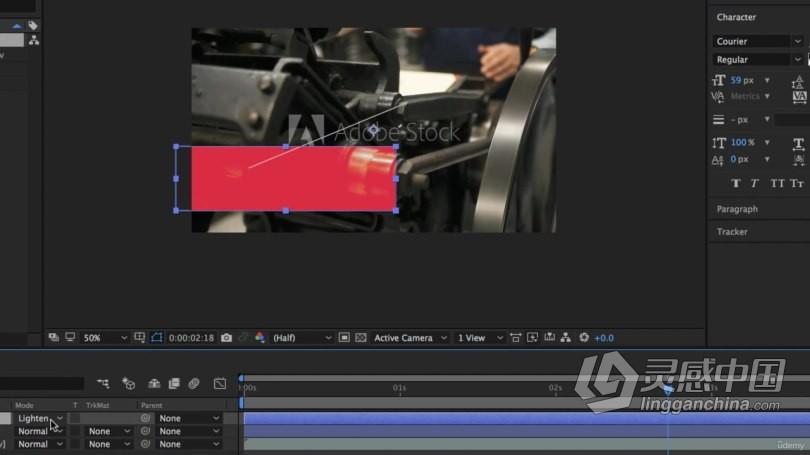This screenshot has height=455, width=810.
Task: Toggle Preserve Transparency on the Lighten layer
Action: [x=75, y=418]
